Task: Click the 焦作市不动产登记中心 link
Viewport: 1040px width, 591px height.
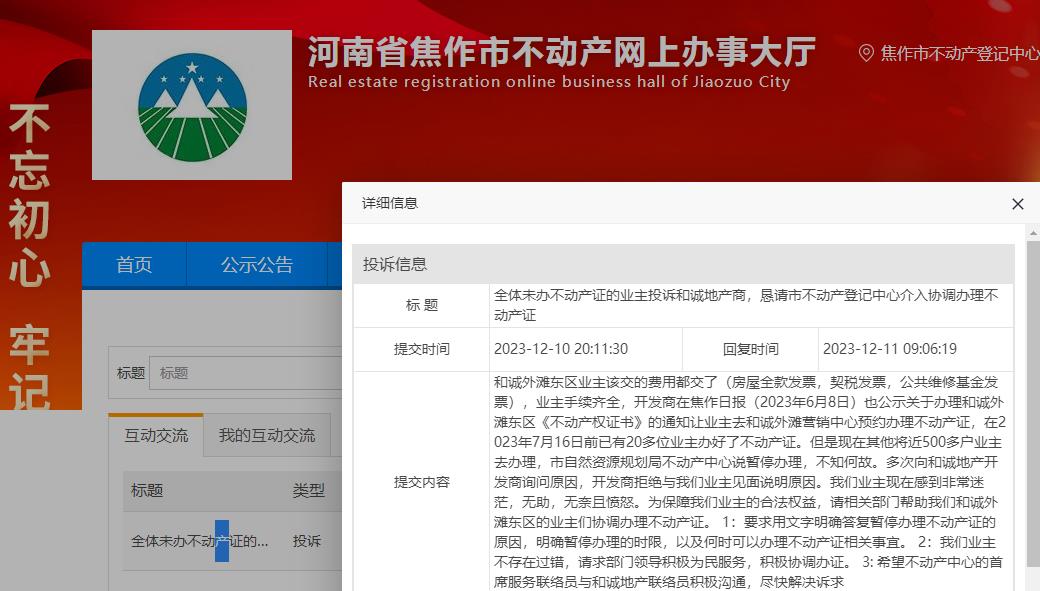Action: pos(959,54)
